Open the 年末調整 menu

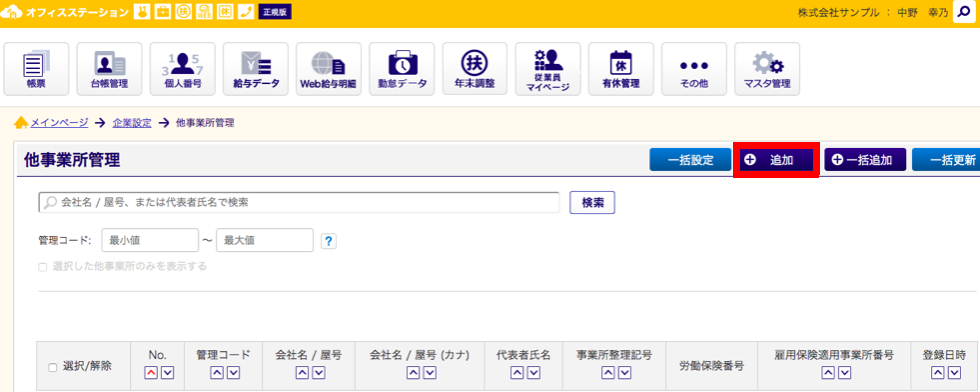point(475,69)
